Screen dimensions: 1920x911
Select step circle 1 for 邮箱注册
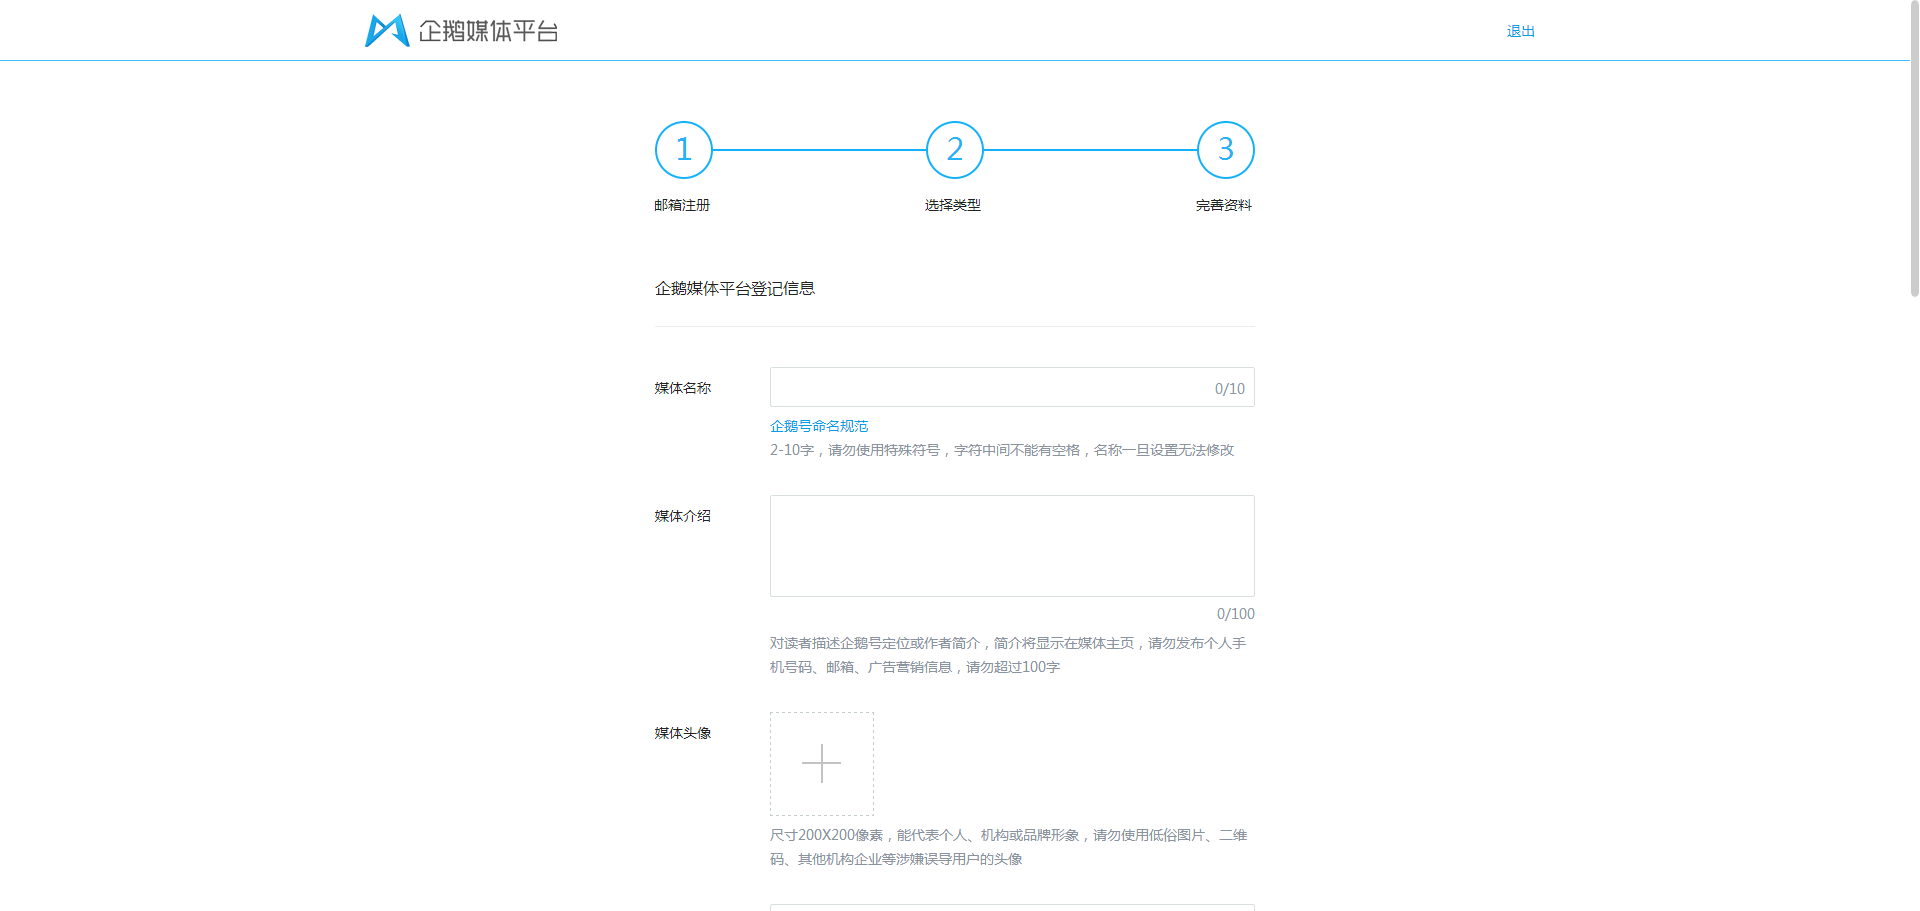tap(683, 150)
